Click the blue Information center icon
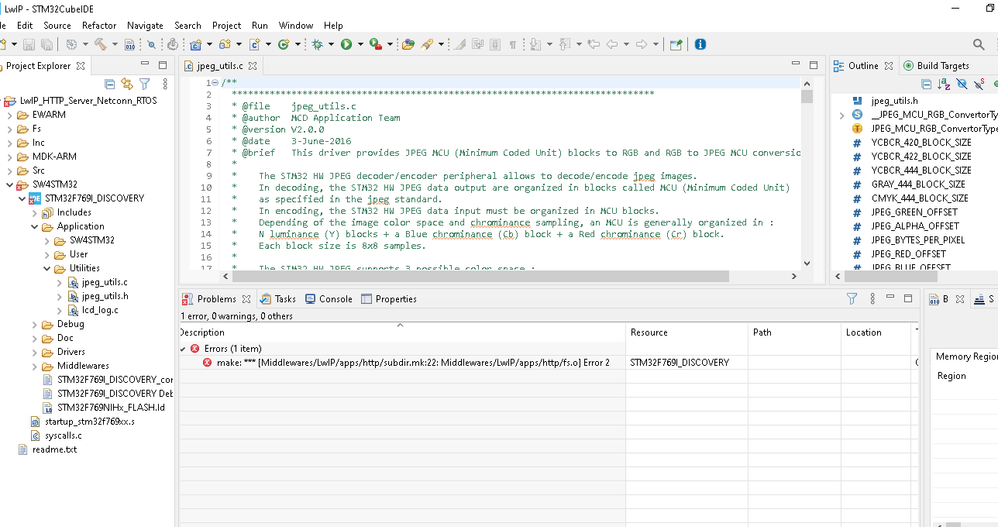 click(700, 45)
